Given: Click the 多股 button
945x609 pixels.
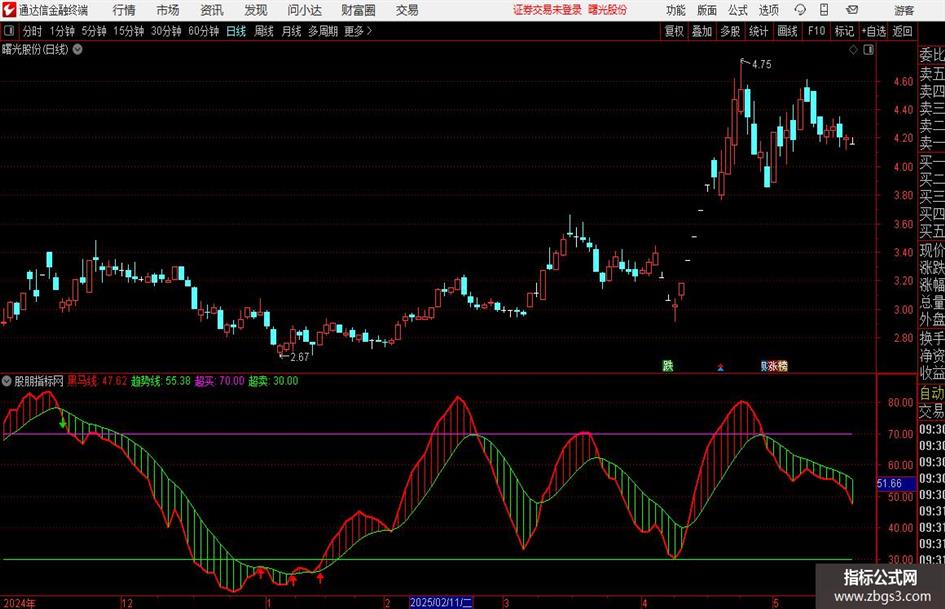Looking at the screenshot, I should click(x=730, y=31).
